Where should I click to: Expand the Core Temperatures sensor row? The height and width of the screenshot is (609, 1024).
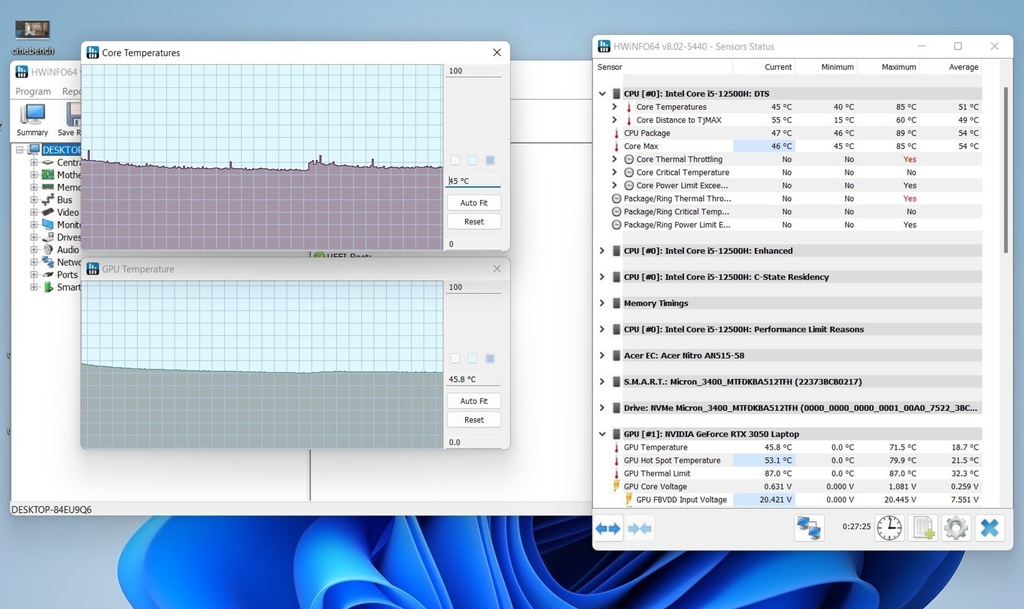(x=615, y=106)
